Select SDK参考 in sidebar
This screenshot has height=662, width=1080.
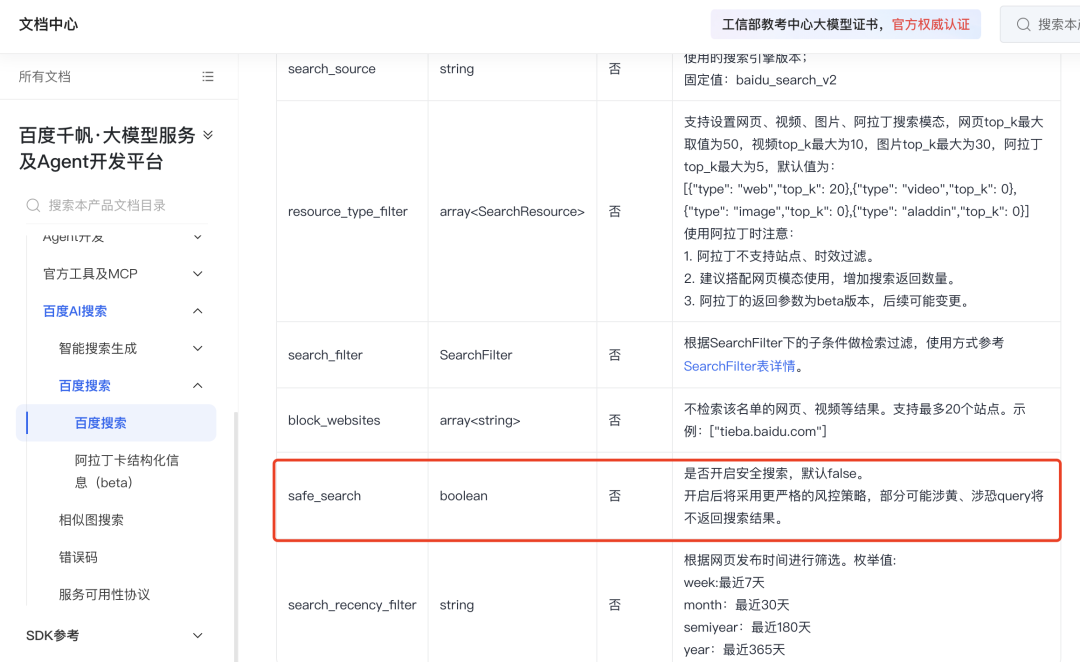52,635
